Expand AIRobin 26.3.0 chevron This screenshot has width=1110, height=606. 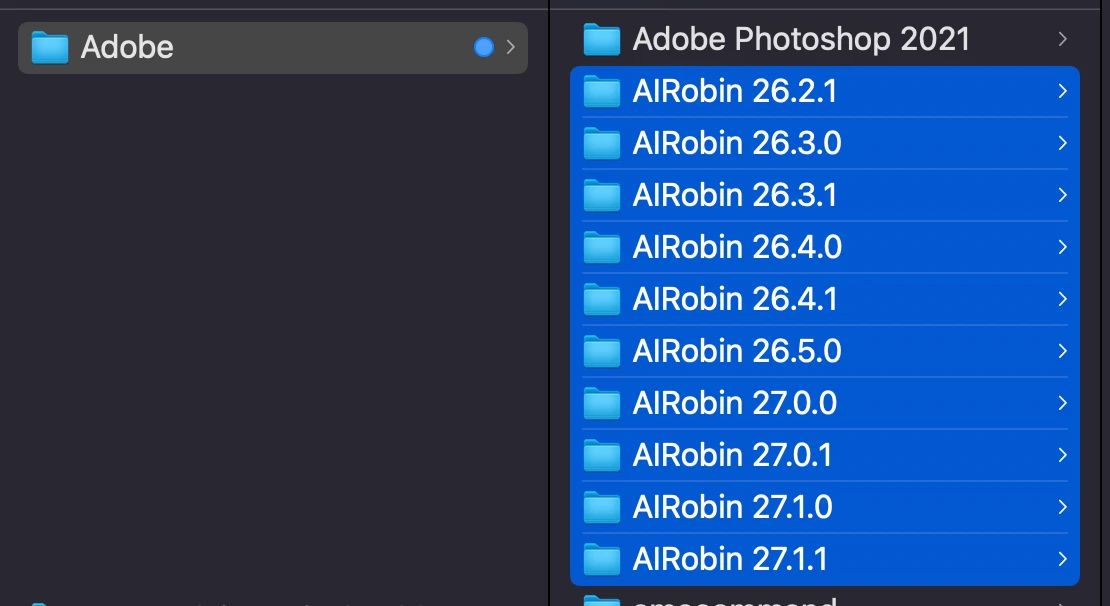click(x=1063, y=143)
